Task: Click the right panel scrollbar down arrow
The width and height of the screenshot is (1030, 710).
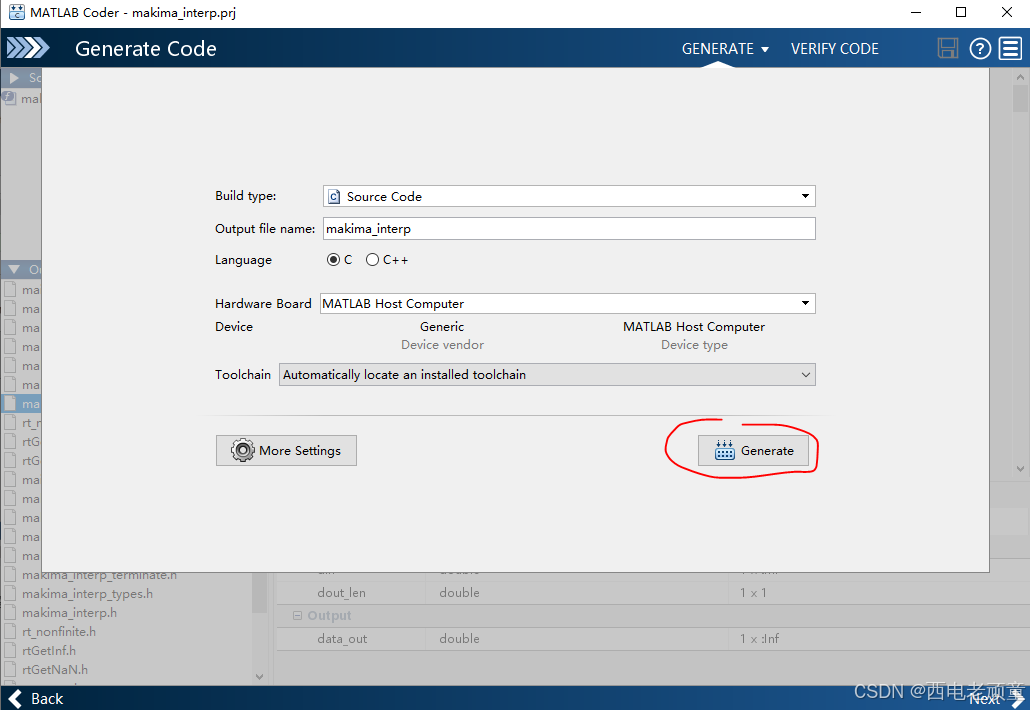Action: (x=1020, y=469)
